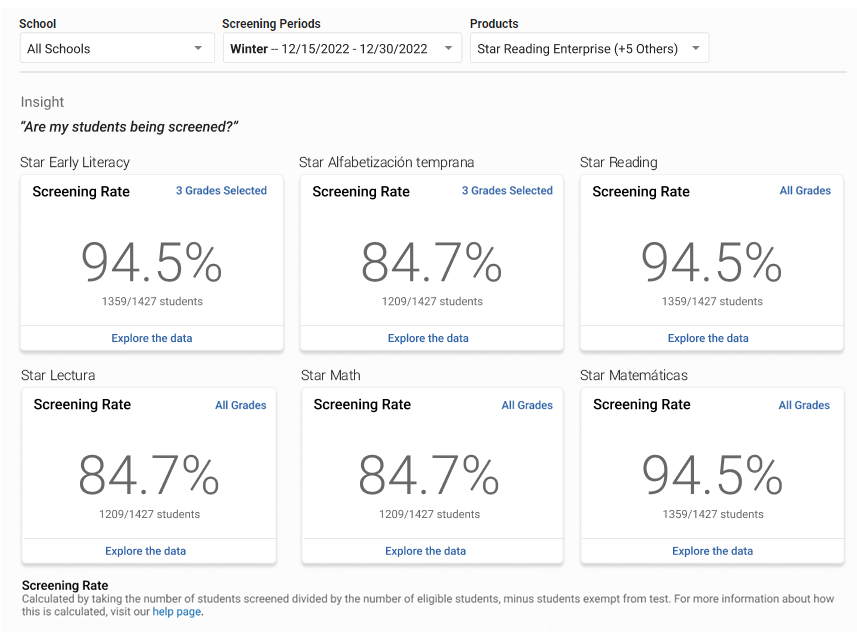The width and height of the screenshot is (857, 632).
Task: Open the Products selector arrow
Action: click(x=695, y=47)
